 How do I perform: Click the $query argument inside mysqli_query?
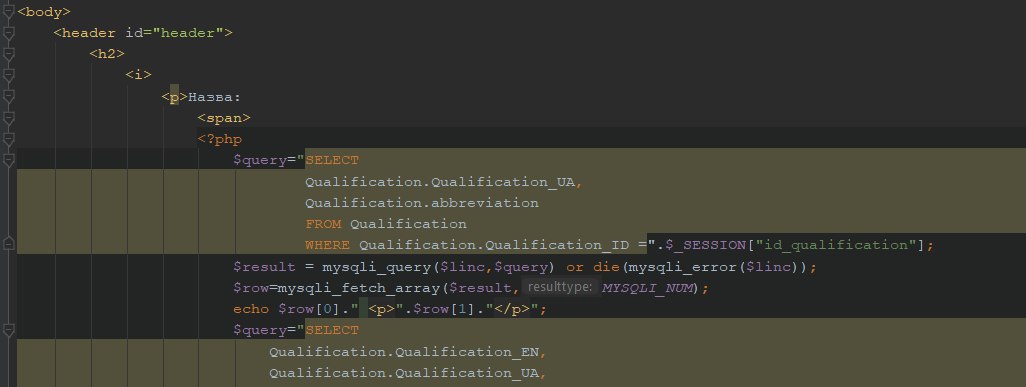pyautogui.click(x=520, y=267)
